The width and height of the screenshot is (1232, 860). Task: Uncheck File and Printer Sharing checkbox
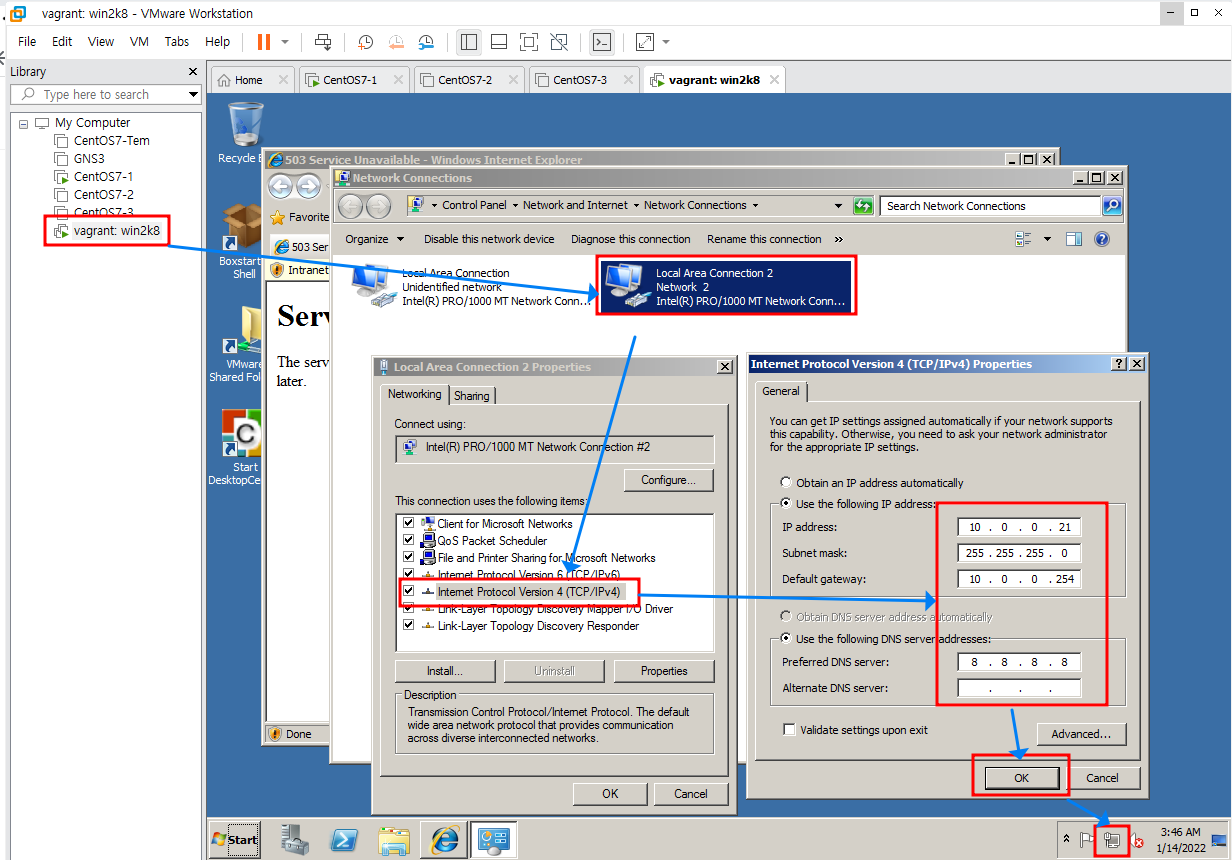pos(408,557)
